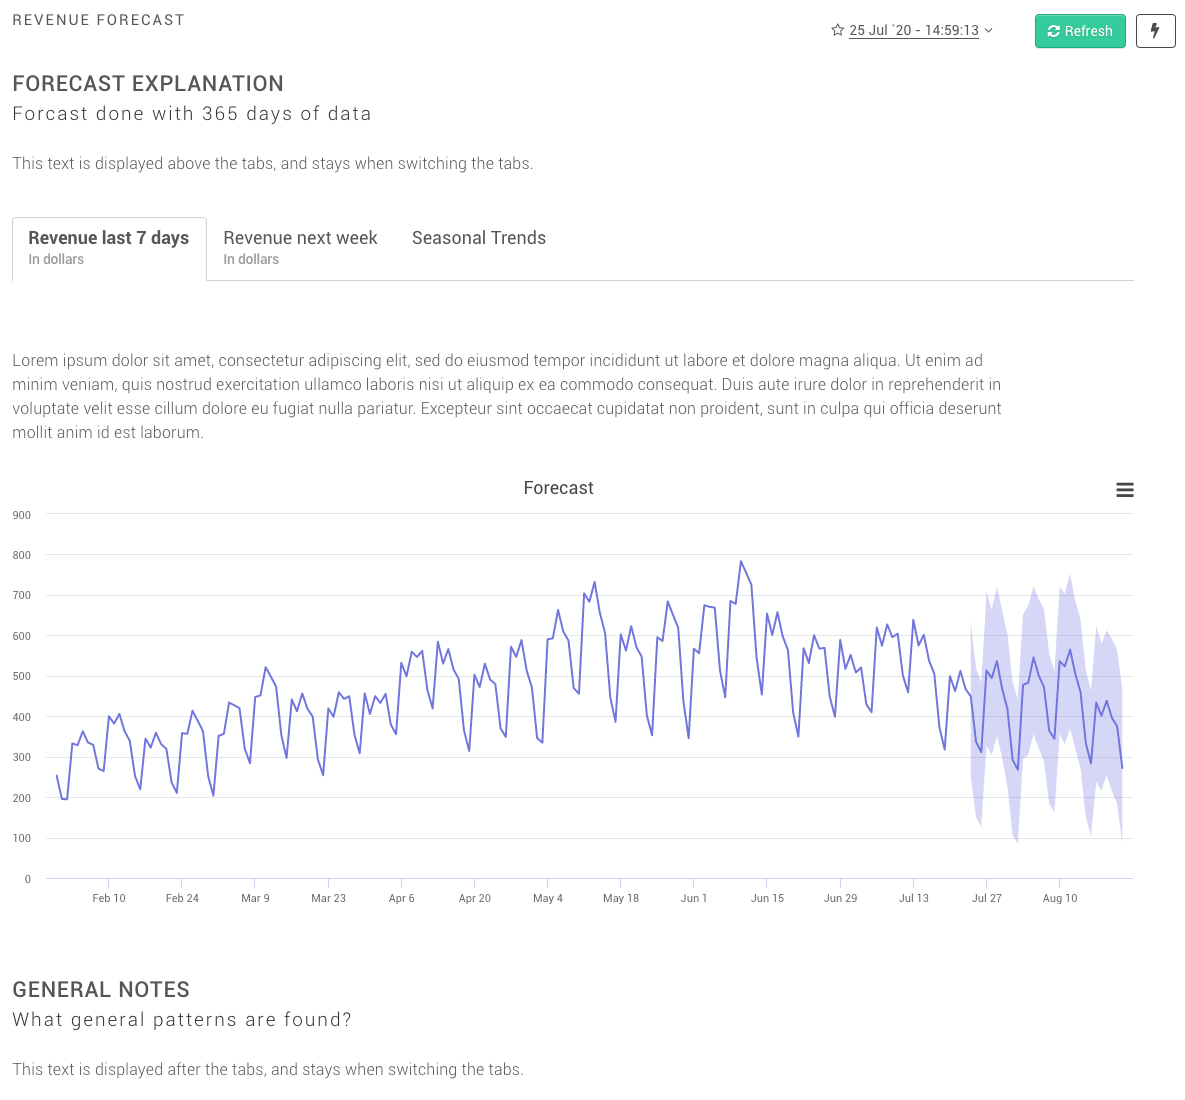Open the Seasonal Trends tab
1185x1100 pixels.
pyautogui.click(x=479, y=238)
